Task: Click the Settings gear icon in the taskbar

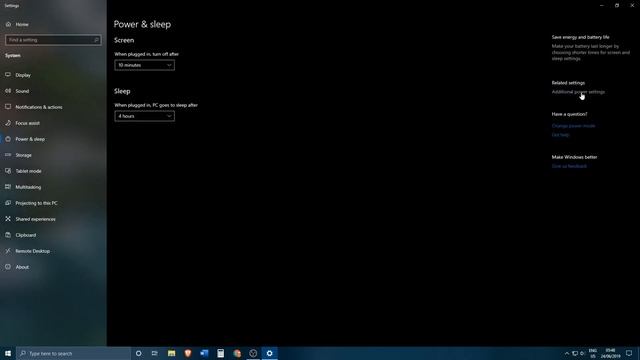Action: (269, 353)
